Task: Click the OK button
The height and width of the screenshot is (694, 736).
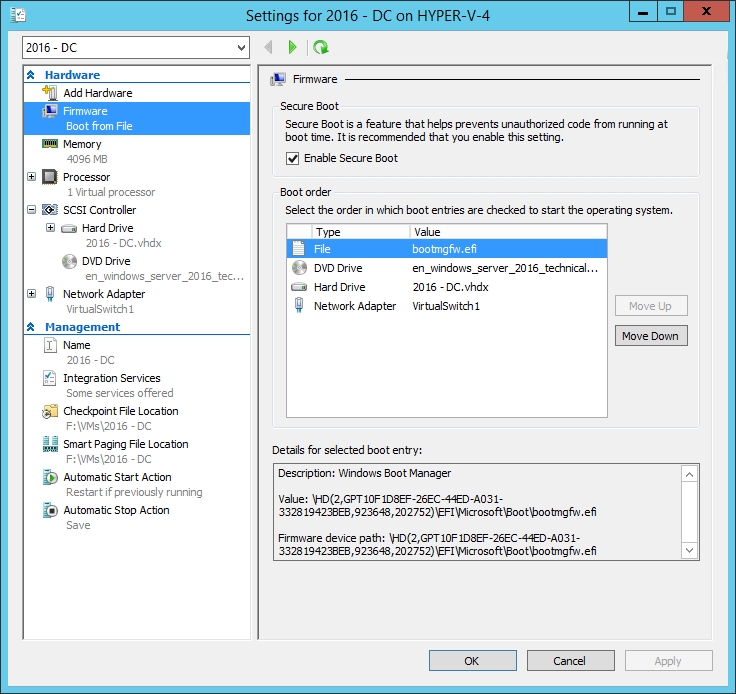Action: point(472,661)
